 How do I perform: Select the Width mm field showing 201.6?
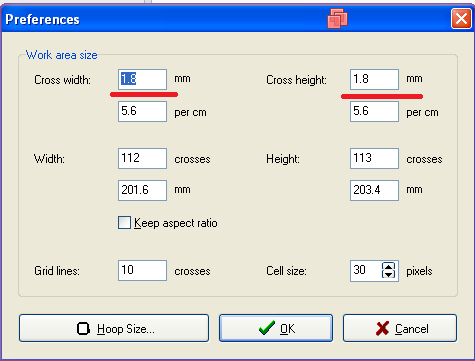point(142,190)
